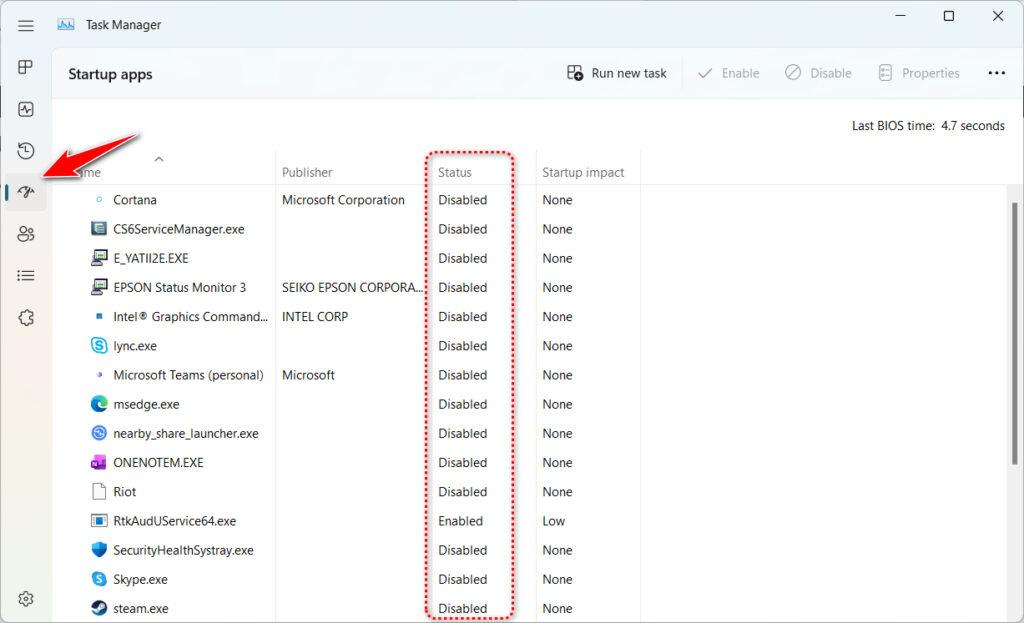The height and width of the screenshot is (623, 1024).
Task: Open the Services page in sidebar
Action: click(x=26, y=317)
